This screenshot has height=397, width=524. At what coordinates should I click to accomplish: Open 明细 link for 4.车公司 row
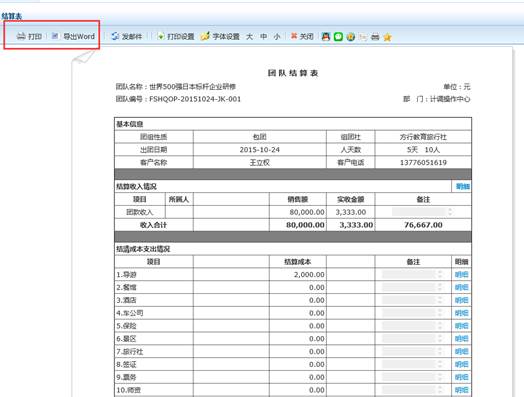(x=462, y=313)
